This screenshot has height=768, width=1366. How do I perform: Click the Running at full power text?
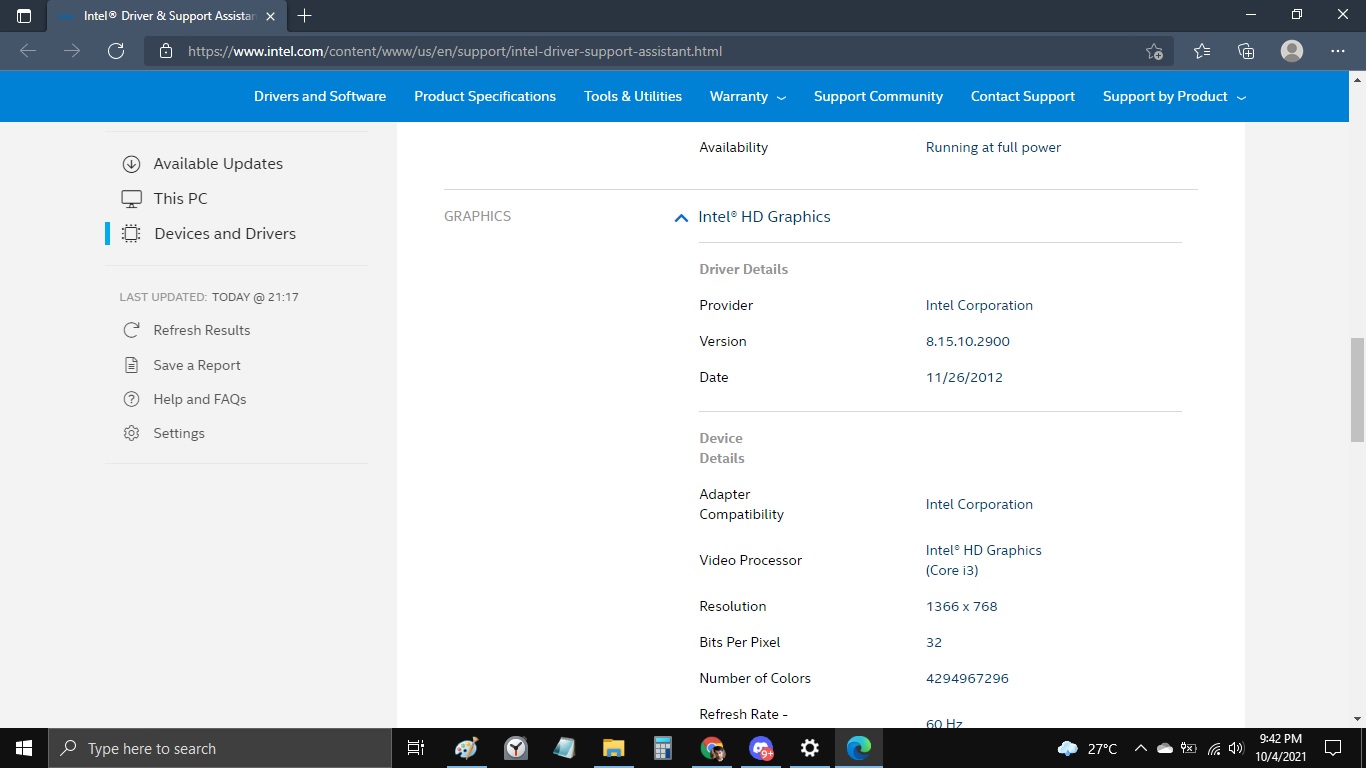(993, 147)
